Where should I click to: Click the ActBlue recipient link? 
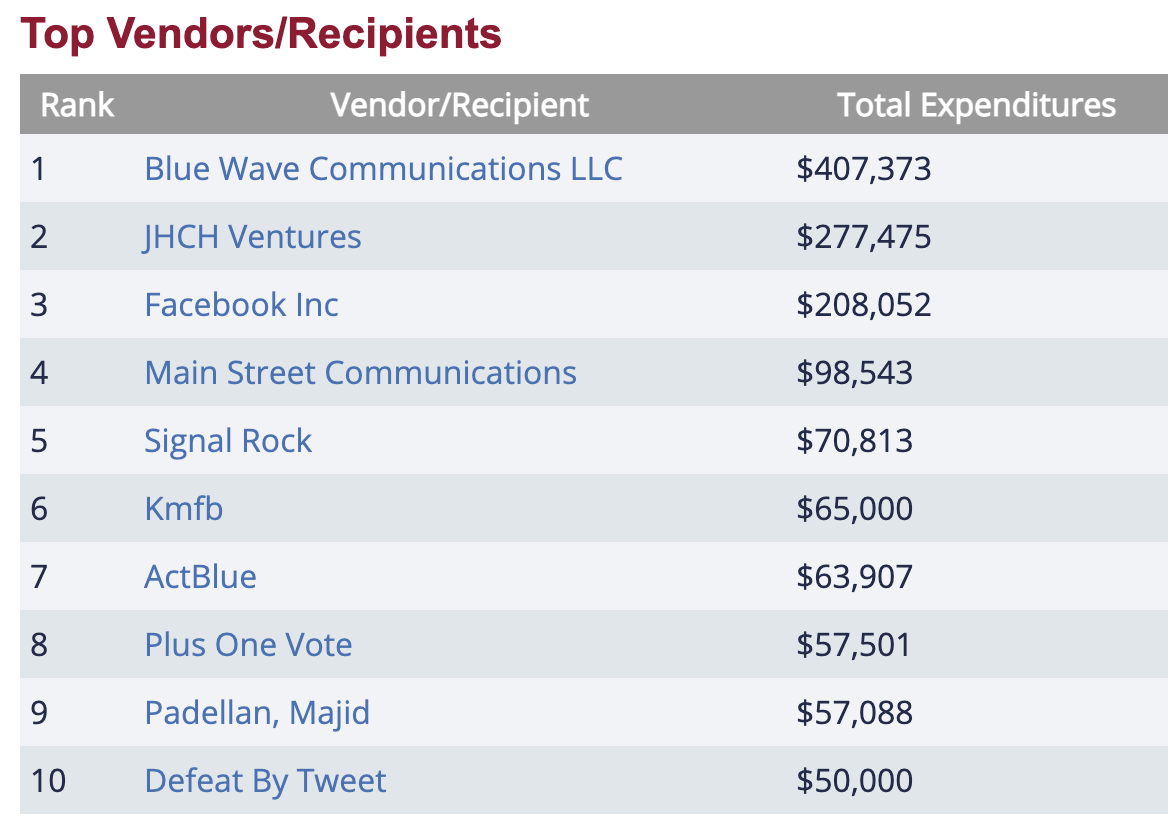[x=200, y=576]
